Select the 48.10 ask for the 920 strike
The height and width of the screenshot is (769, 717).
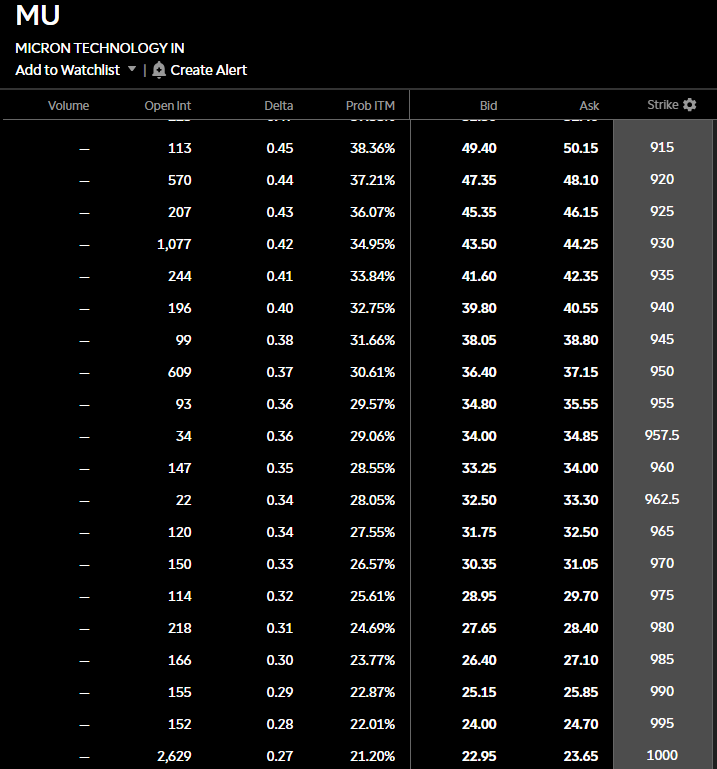click(581, 180)
